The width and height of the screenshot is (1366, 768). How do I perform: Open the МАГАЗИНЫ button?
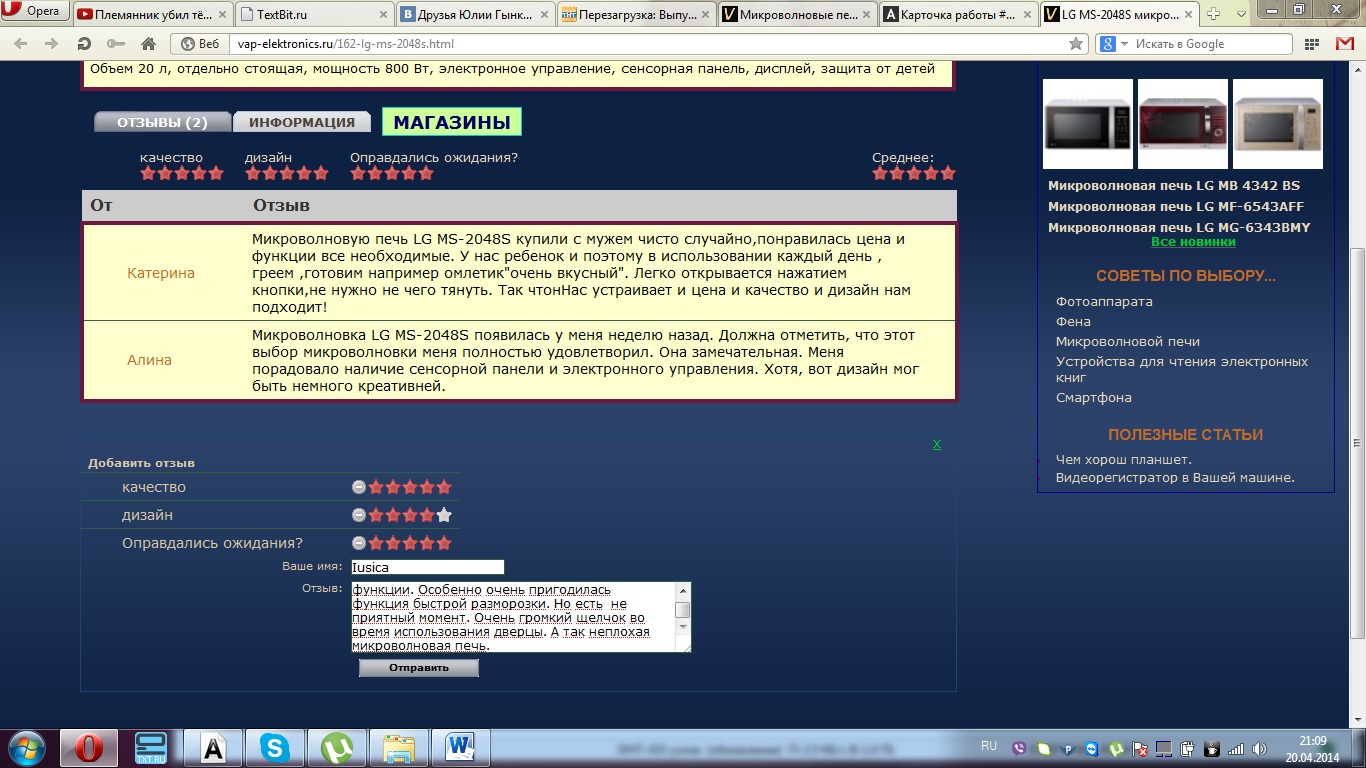[x=452, y=122]
